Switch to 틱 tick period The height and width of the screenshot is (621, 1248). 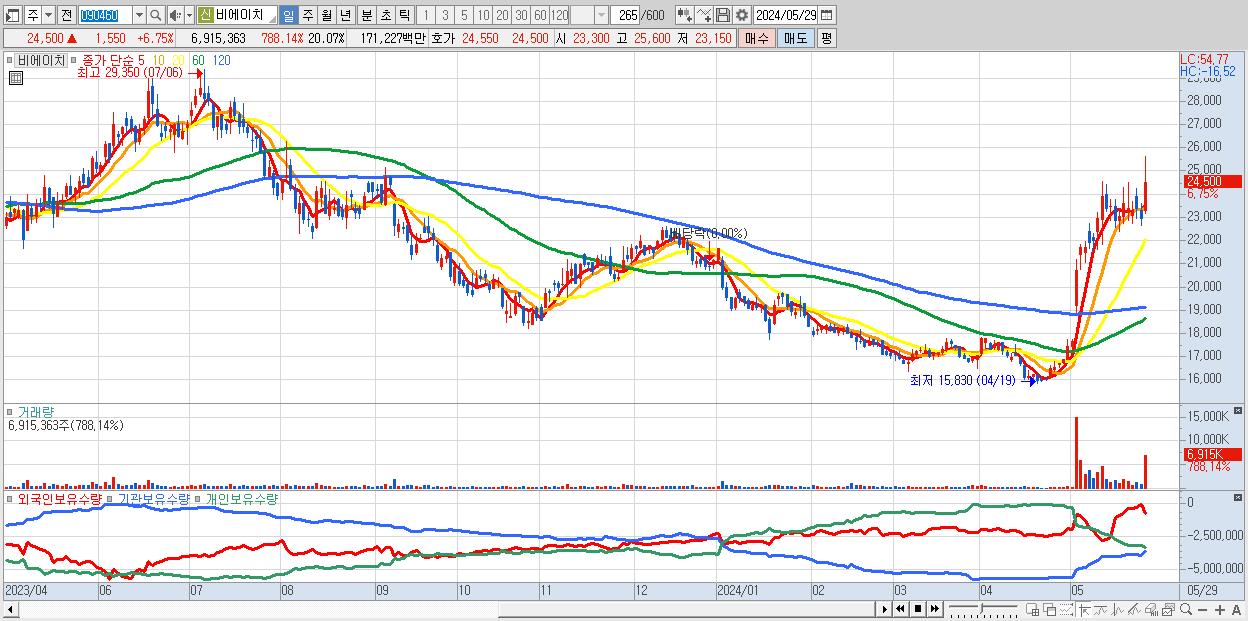[x=404, y=15]
